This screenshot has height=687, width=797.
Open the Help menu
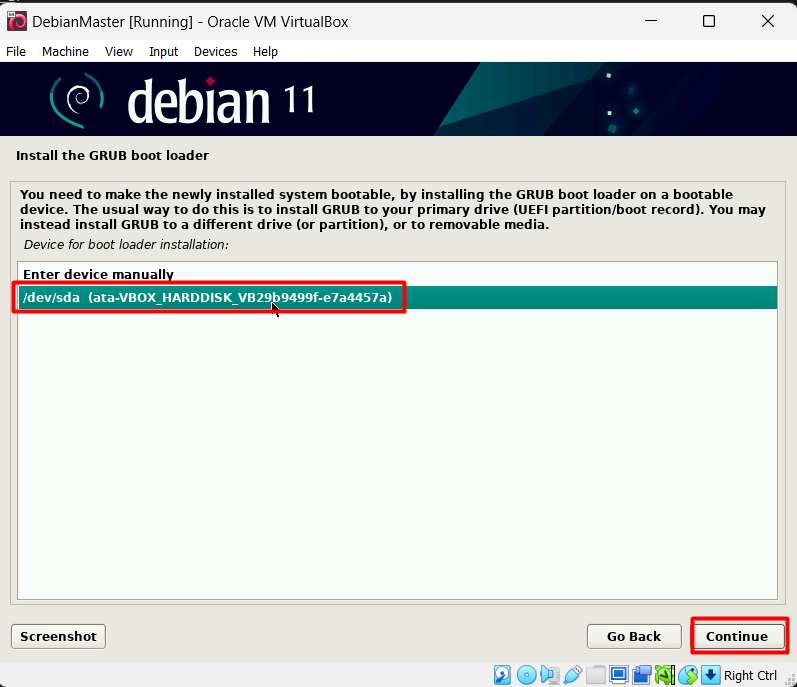265,52
